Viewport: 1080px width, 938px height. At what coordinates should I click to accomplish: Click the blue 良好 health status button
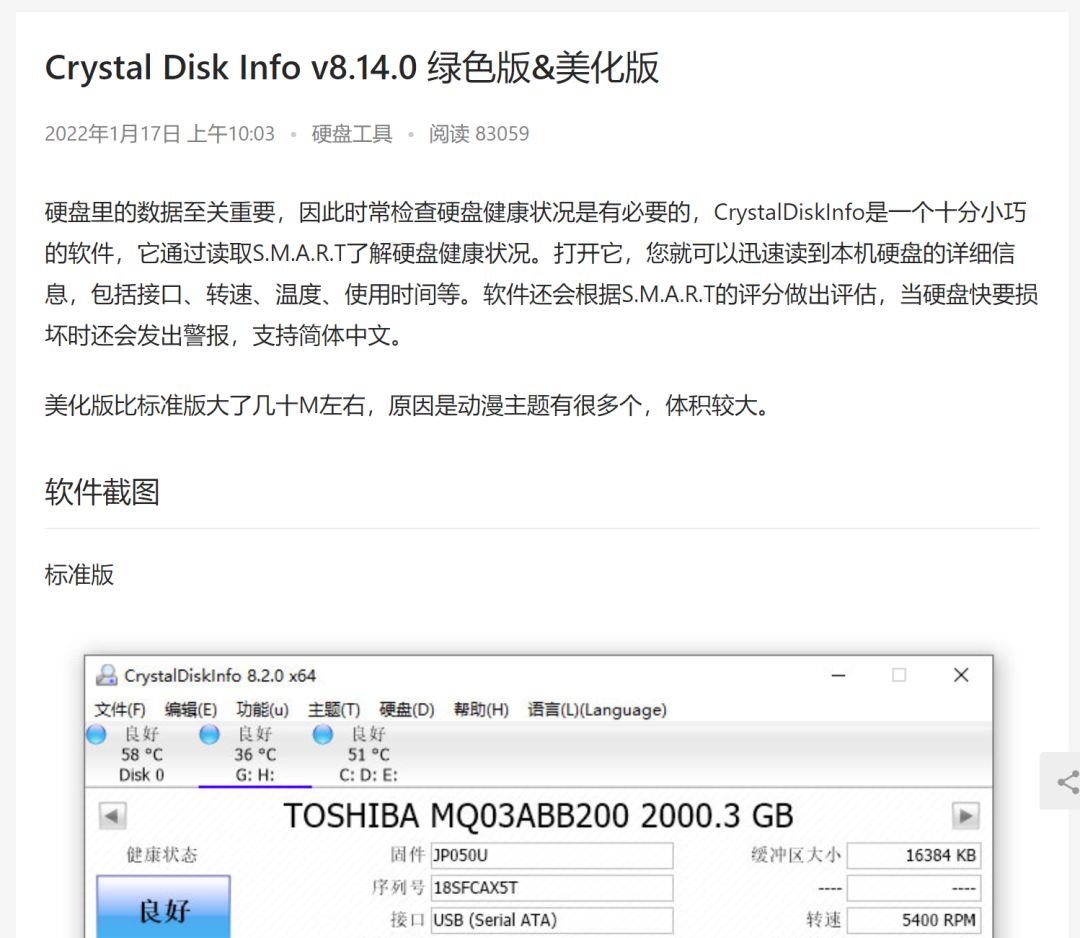[x=163, y=907]
